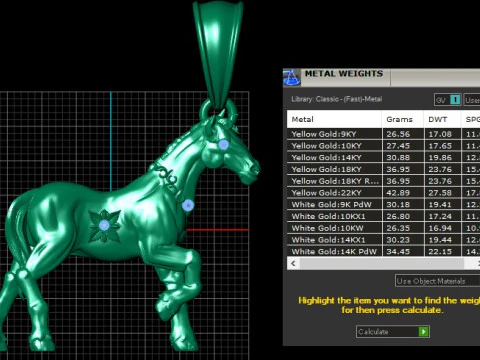Image resolution: width=480 pixels, height=360 pixels.
Task: Click inside the Calculate button label
Action: tap(373, 332)
